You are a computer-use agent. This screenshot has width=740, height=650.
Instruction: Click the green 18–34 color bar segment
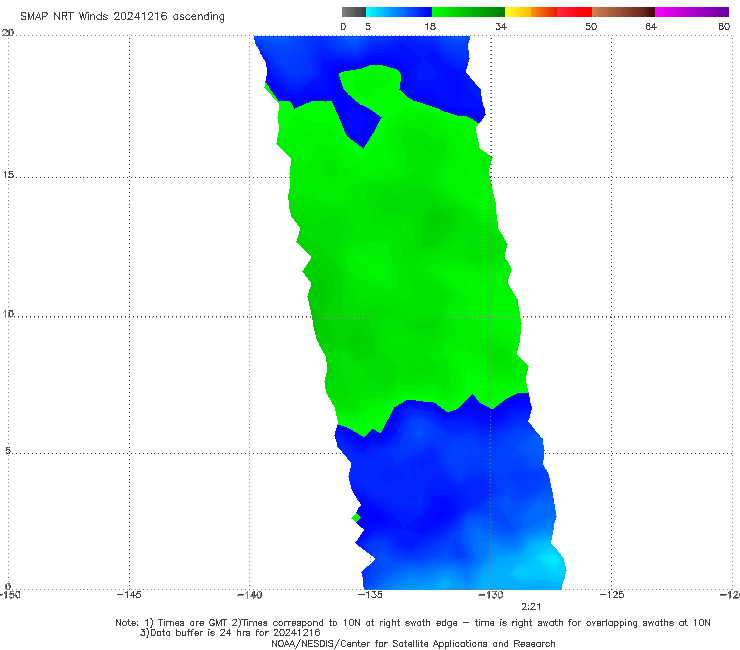coord(468,12)
